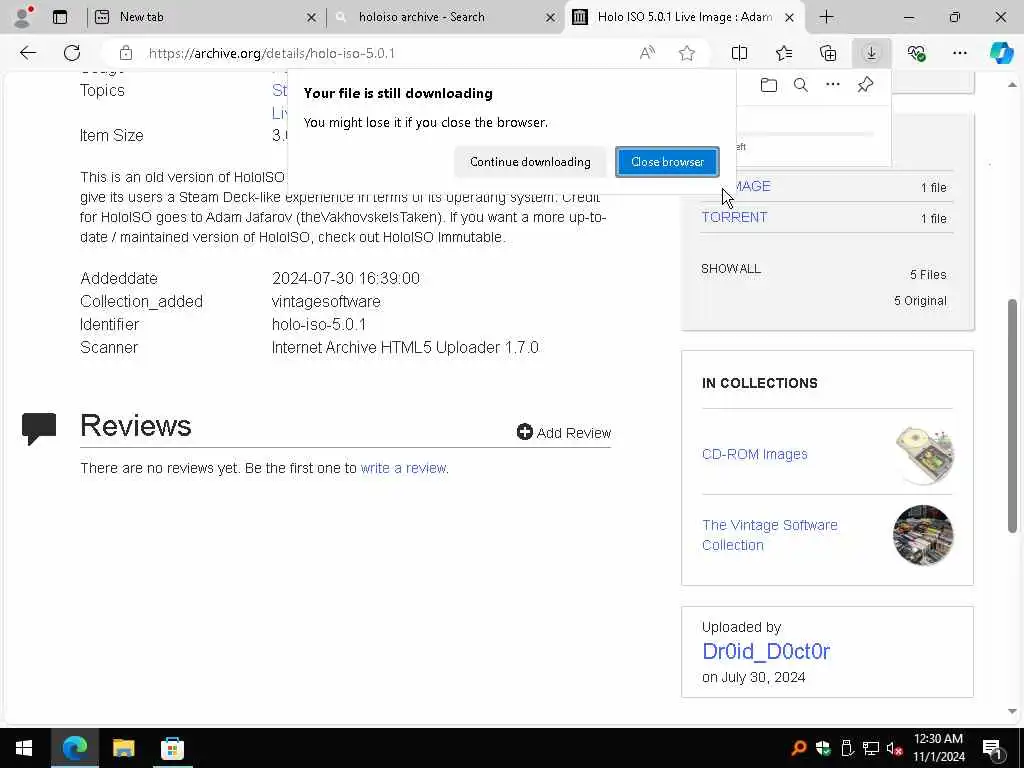Close the Holo ISO 5.0.1 tab
1024x768 pixels.
tap(789, 18)
